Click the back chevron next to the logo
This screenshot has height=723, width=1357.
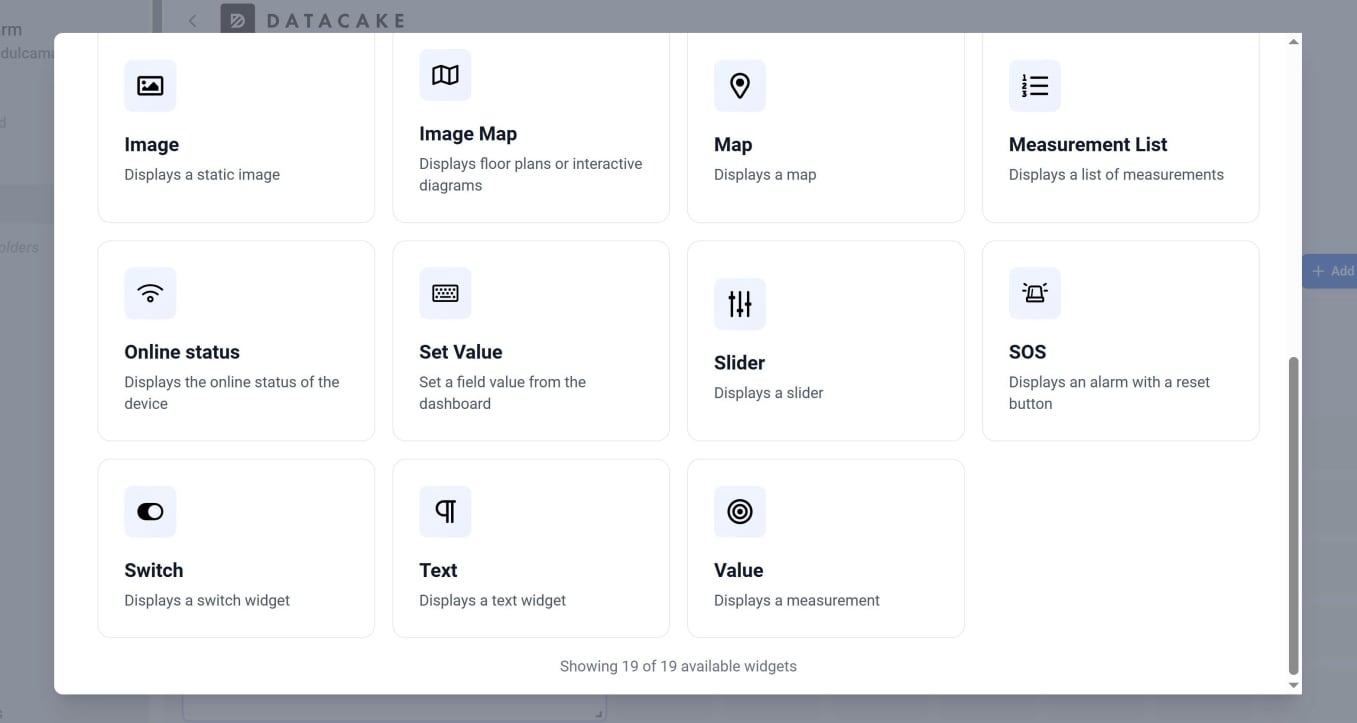click(192, 20)
